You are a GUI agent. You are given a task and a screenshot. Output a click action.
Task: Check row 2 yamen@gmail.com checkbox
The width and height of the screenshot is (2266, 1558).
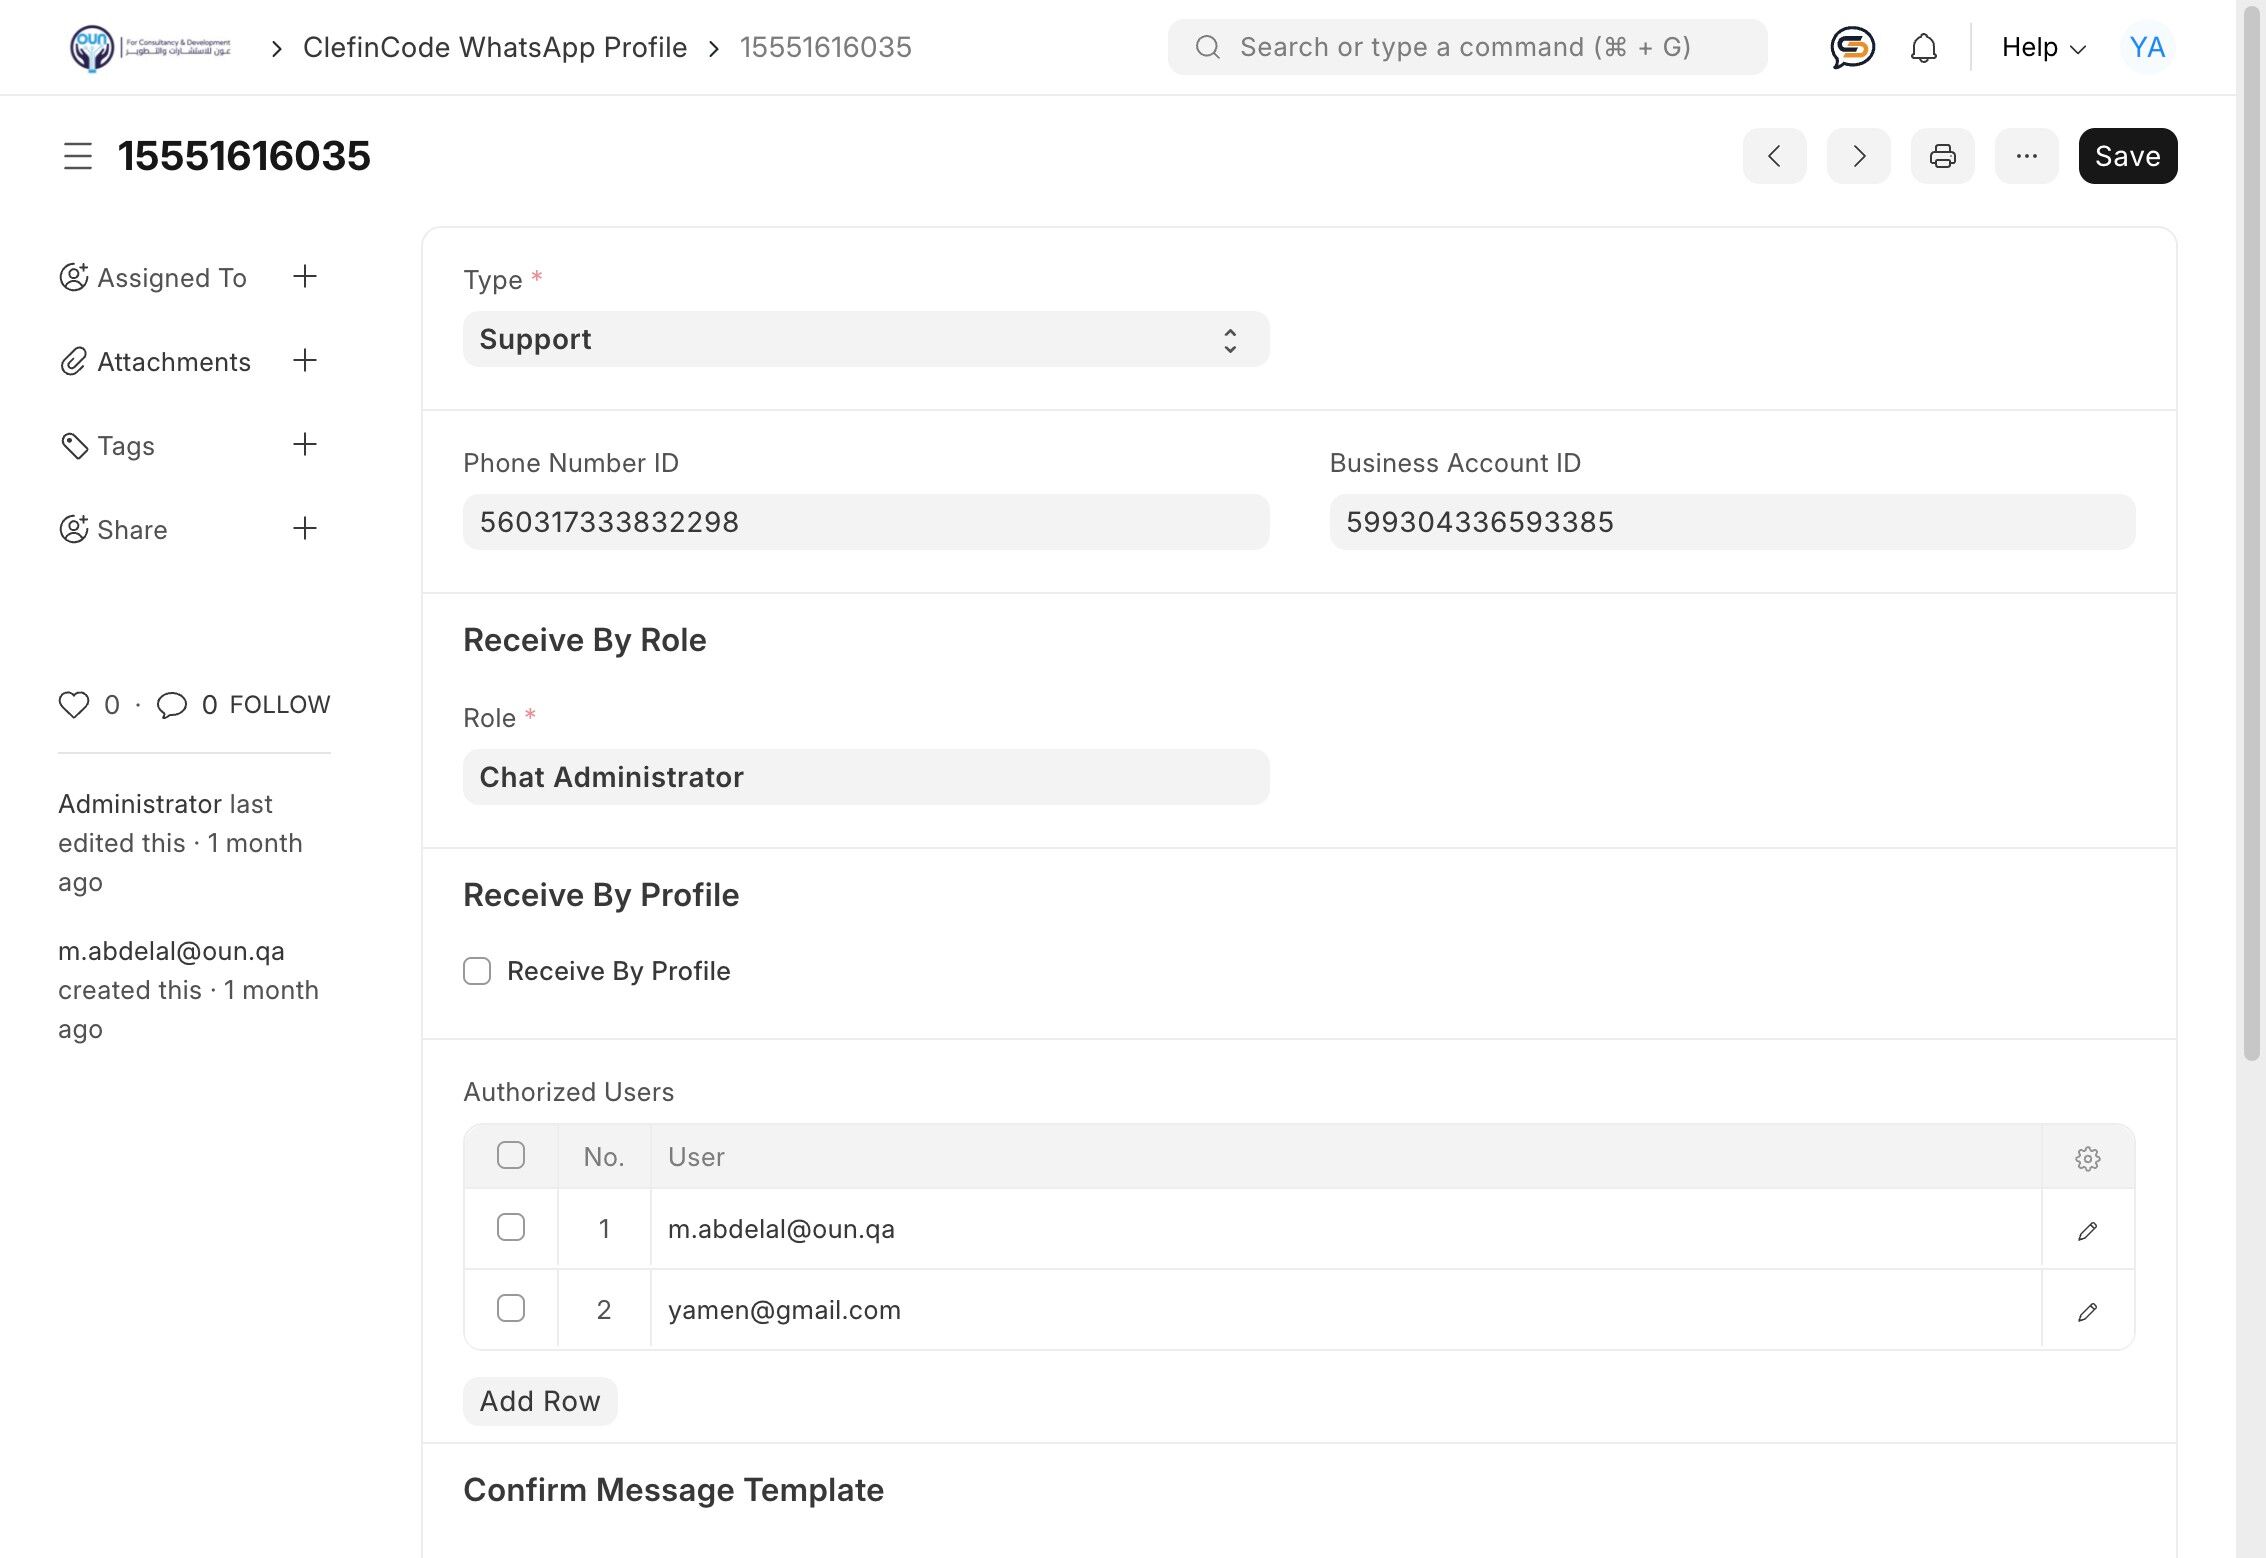[511, 1309]
